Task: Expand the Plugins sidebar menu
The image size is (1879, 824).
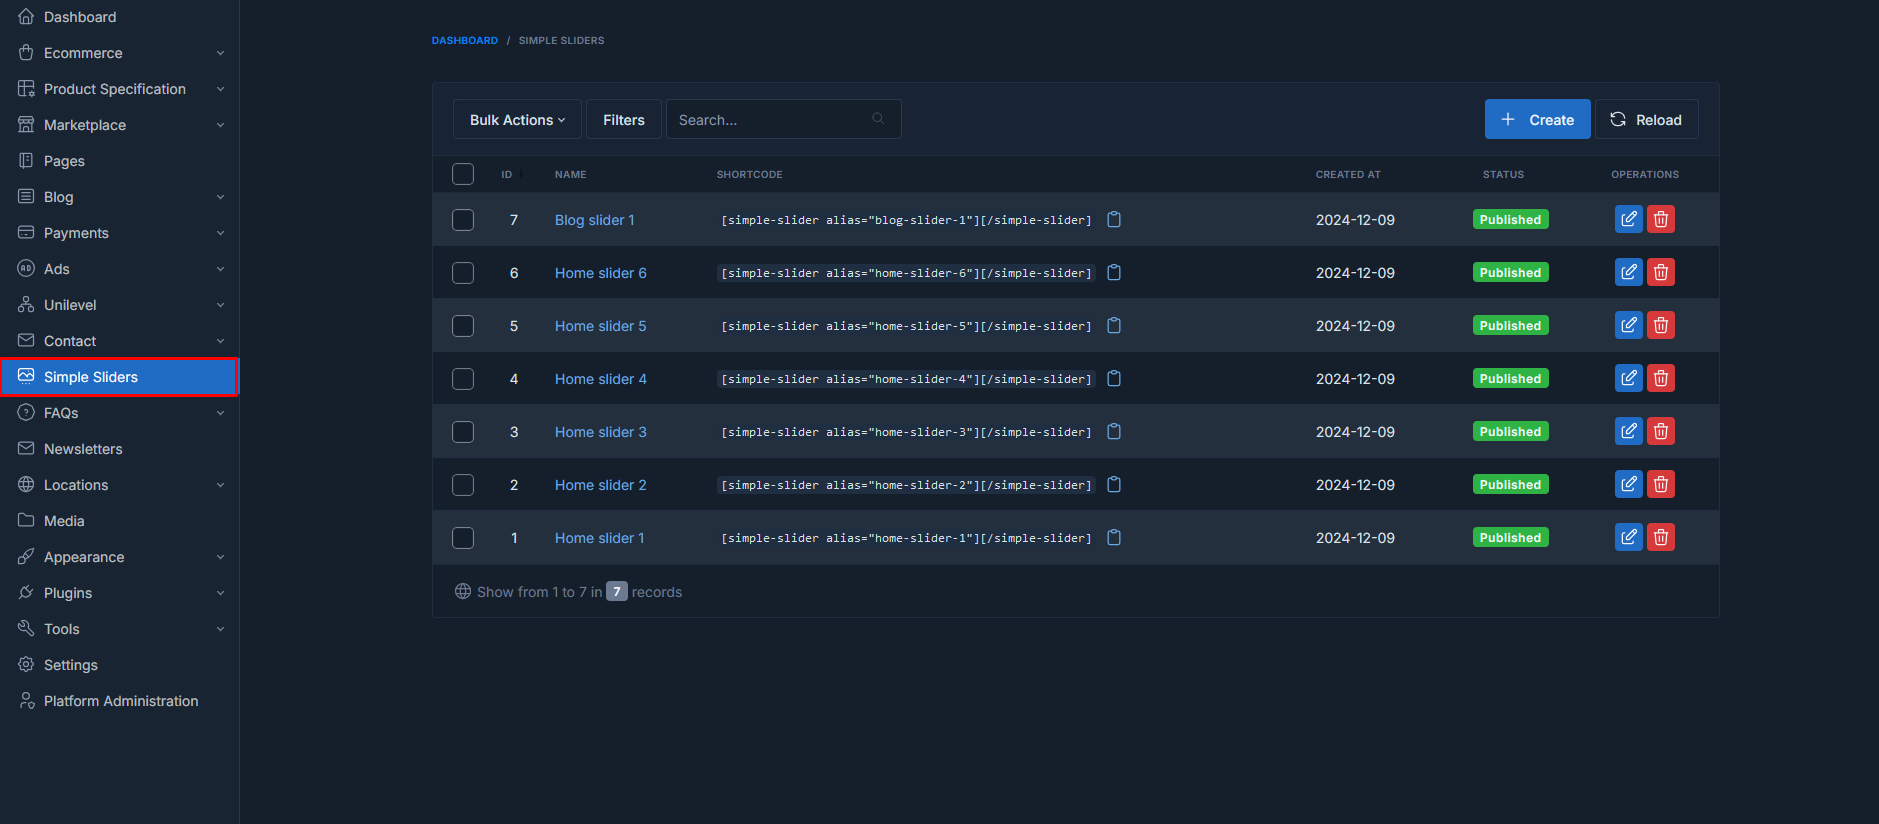Action: (x=120, y=593)
